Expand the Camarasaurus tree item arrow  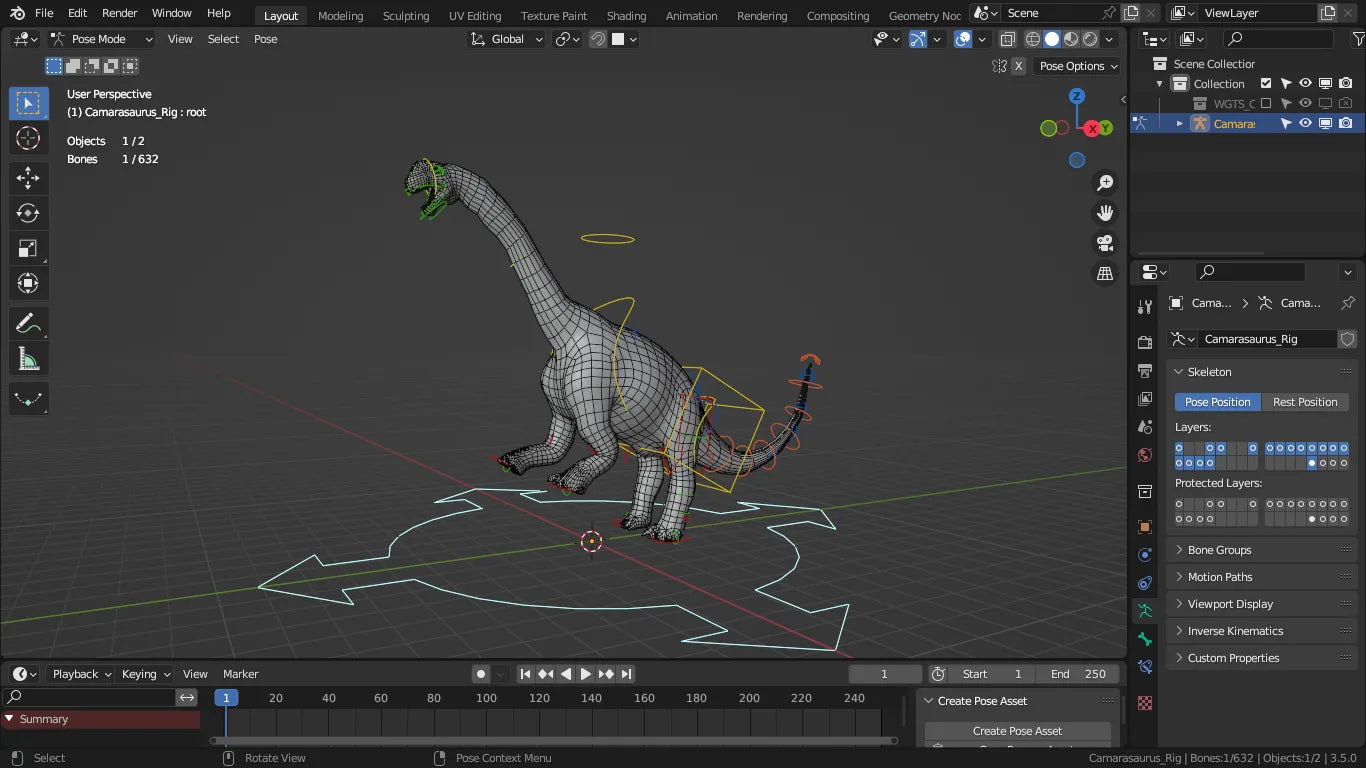[1180, 123]
